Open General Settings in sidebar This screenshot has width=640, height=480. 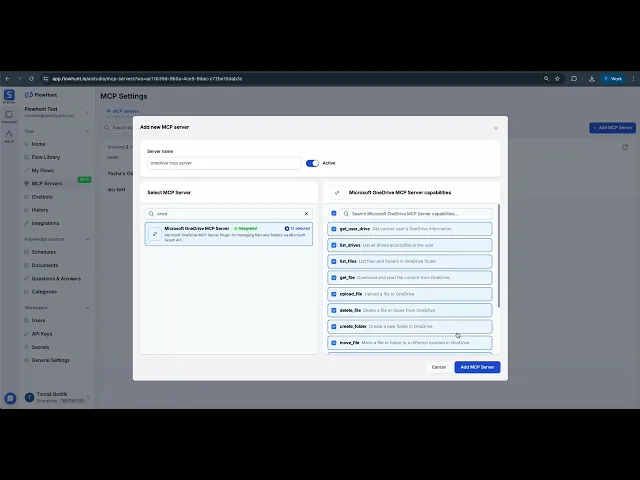coord(51,360)
